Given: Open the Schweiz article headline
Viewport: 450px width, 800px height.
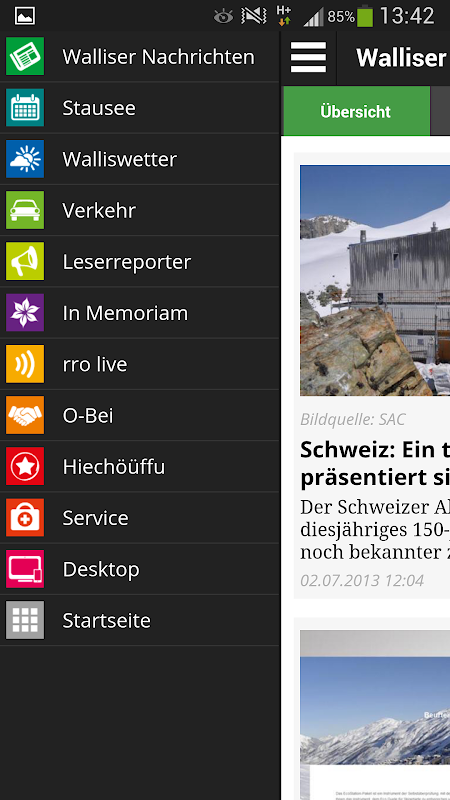Looking at the screenshot, I should [375, 463].
